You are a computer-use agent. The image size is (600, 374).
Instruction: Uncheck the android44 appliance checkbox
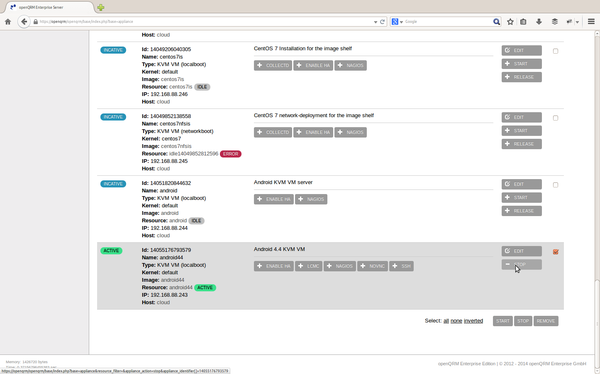(x=555, y=252)
